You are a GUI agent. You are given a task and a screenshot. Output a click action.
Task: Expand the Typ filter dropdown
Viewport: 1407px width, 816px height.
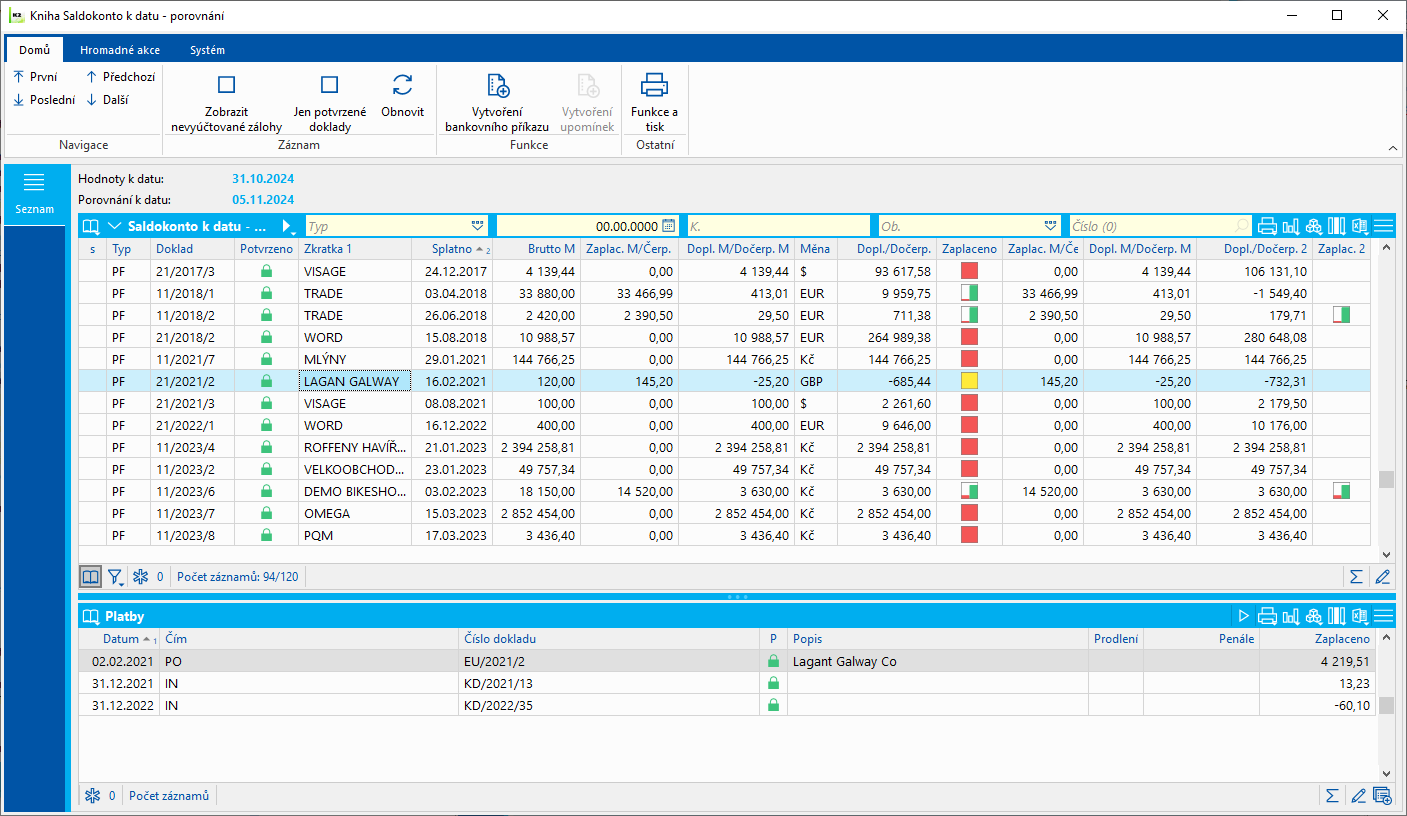point(477,226)
